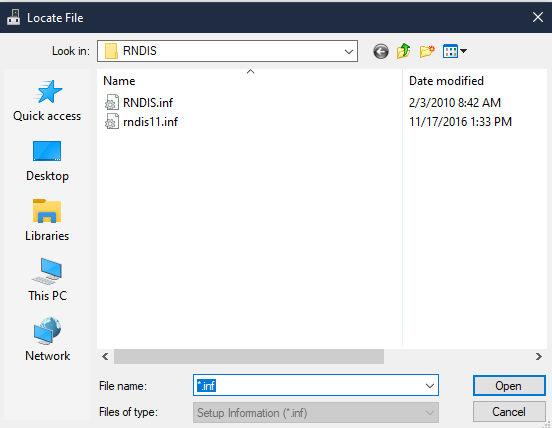Viewport: 552px width, 428px height.
Task: Click the horizontal scrollbar right arrow
Action: tap(539, 357)
